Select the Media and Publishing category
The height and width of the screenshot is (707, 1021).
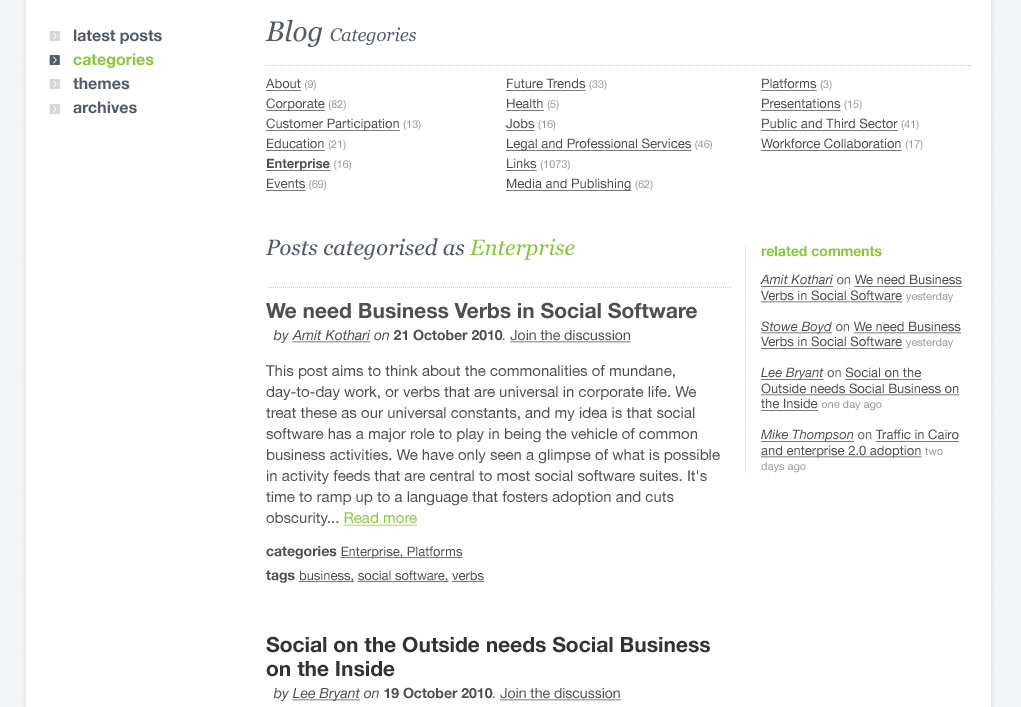pyautogui.click(x=568, y=184)
